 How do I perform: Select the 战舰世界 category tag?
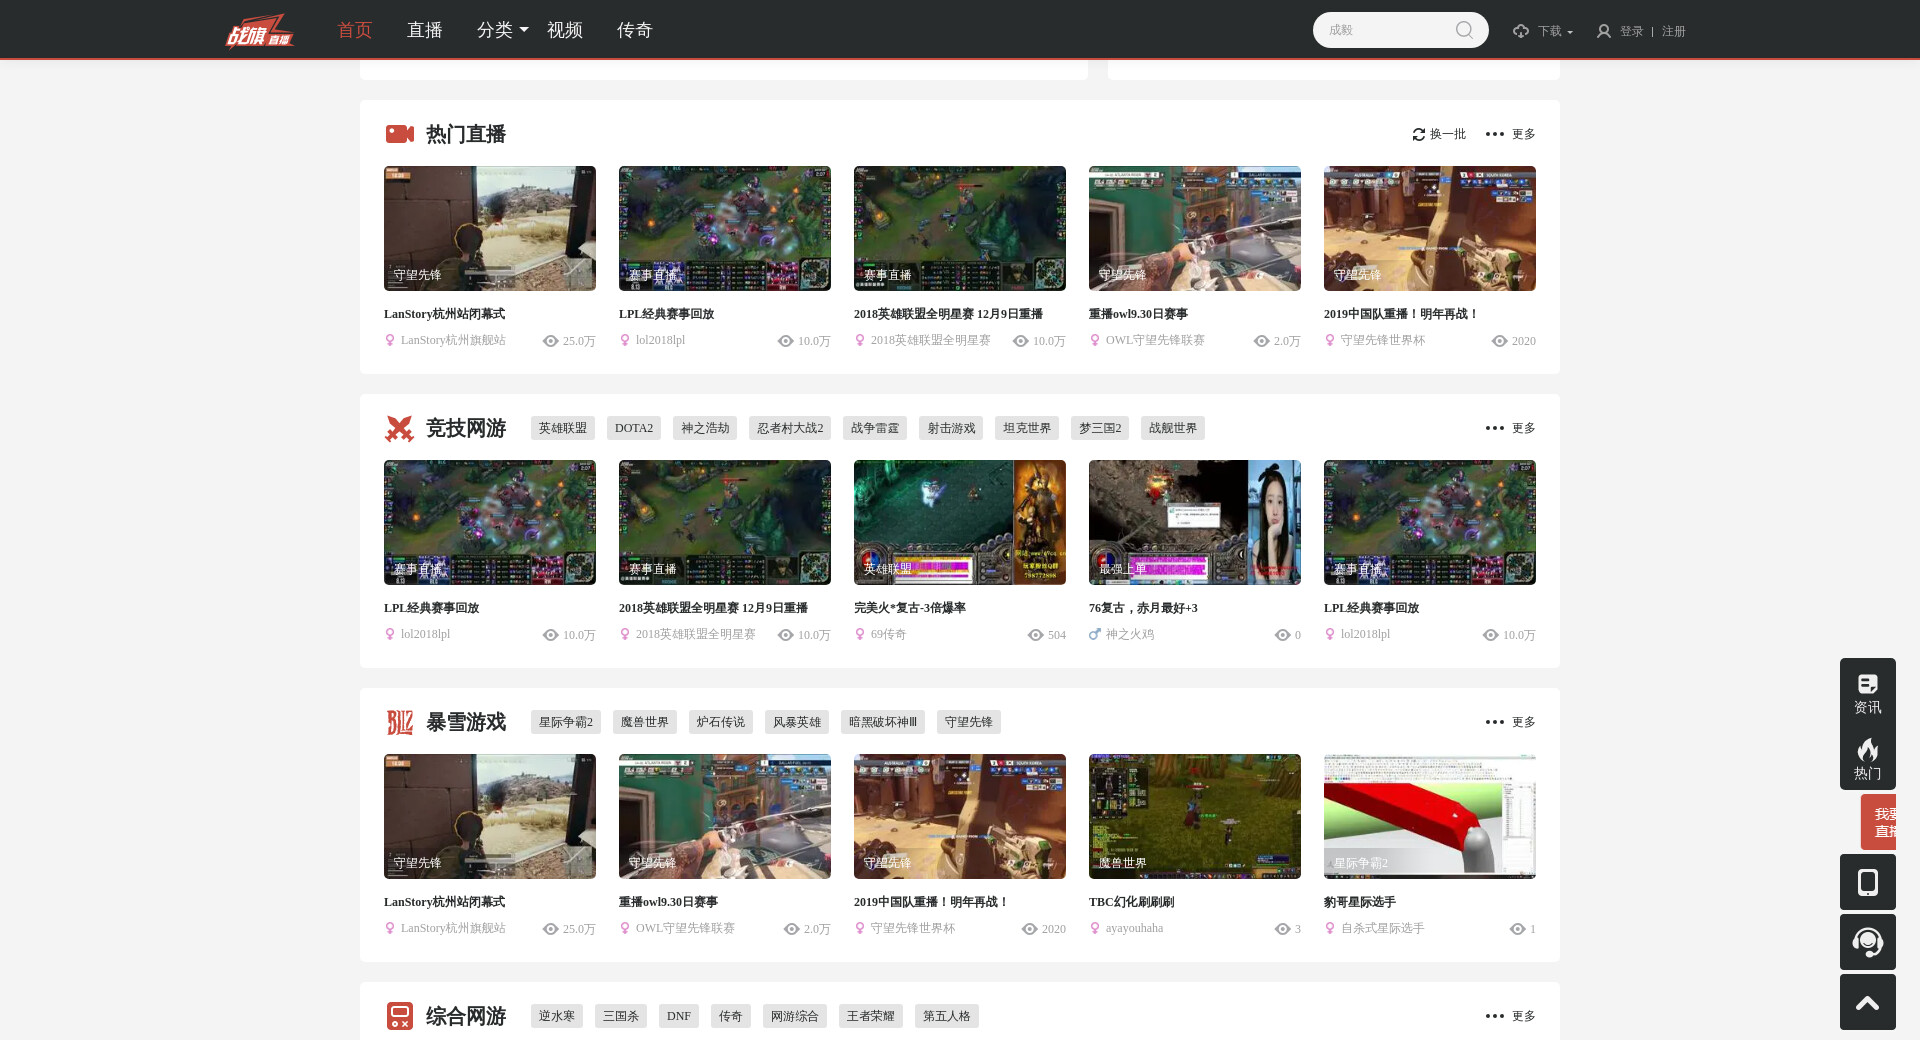pos(1173,428)
